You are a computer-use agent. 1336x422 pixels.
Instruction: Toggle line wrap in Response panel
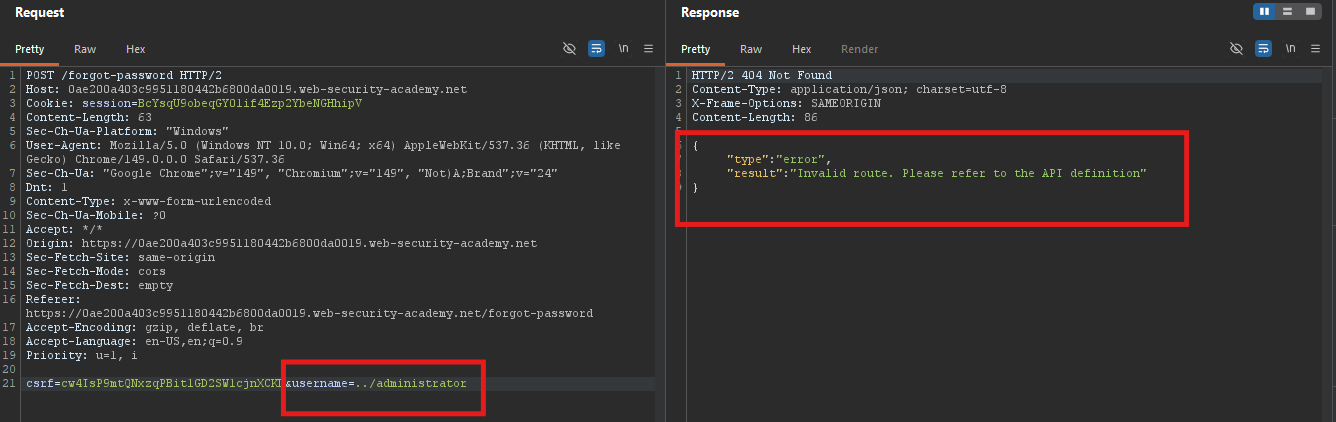tap(1262, 48)
